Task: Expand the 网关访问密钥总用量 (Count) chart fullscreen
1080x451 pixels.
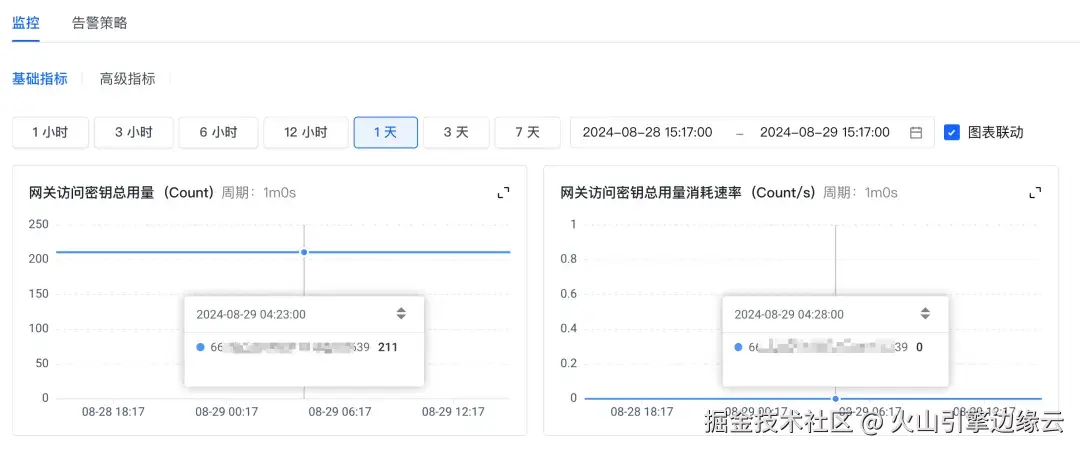Action: tap(503, 193)
